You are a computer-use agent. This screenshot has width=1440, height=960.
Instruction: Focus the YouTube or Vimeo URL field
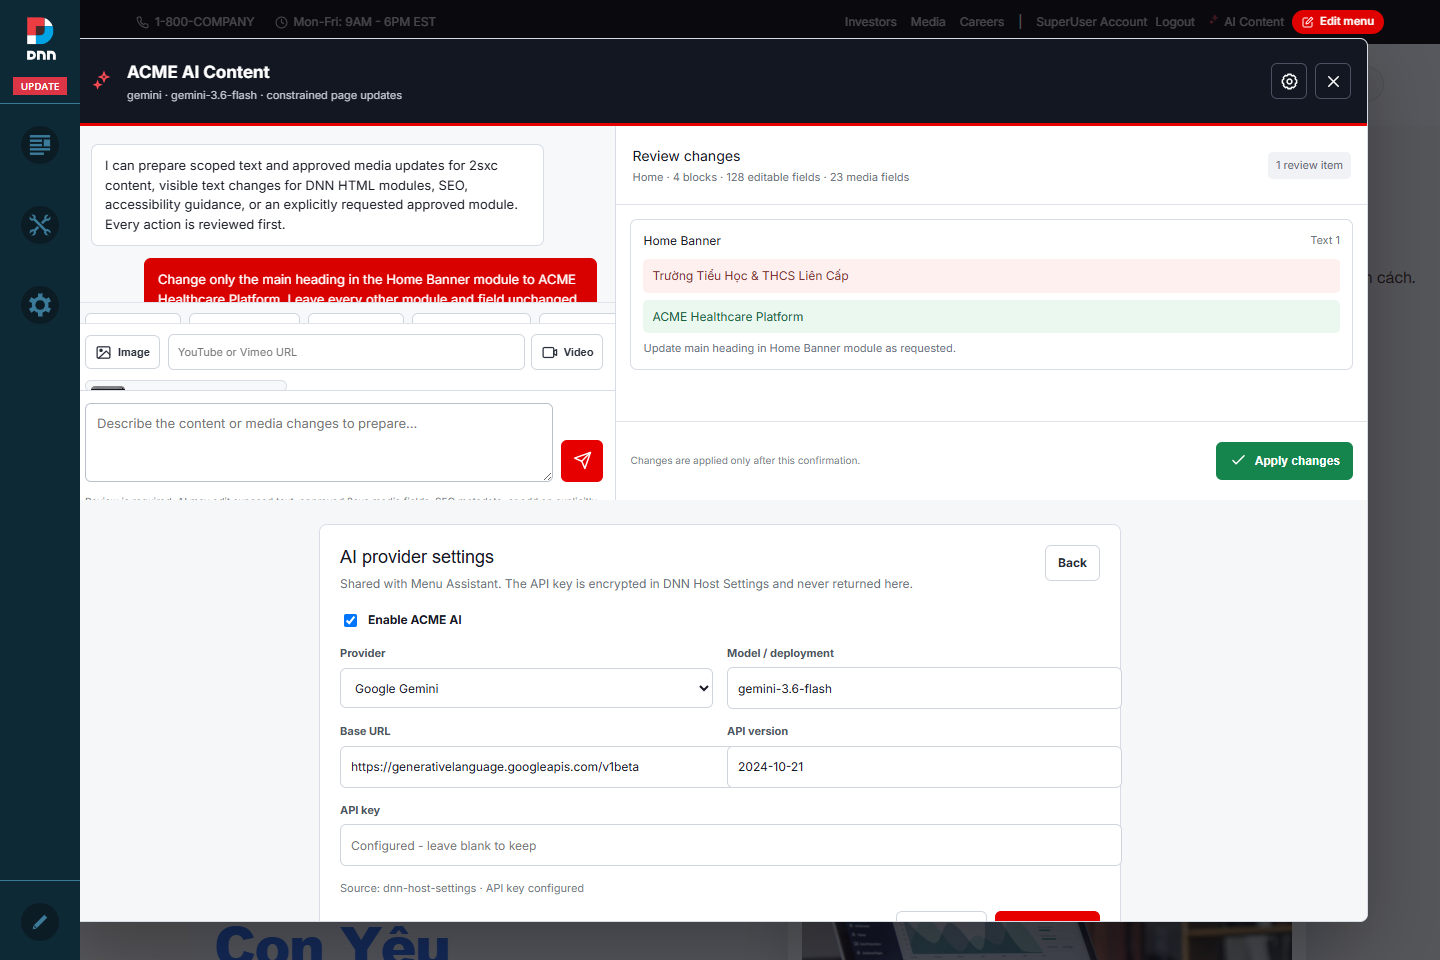(346, 352)
